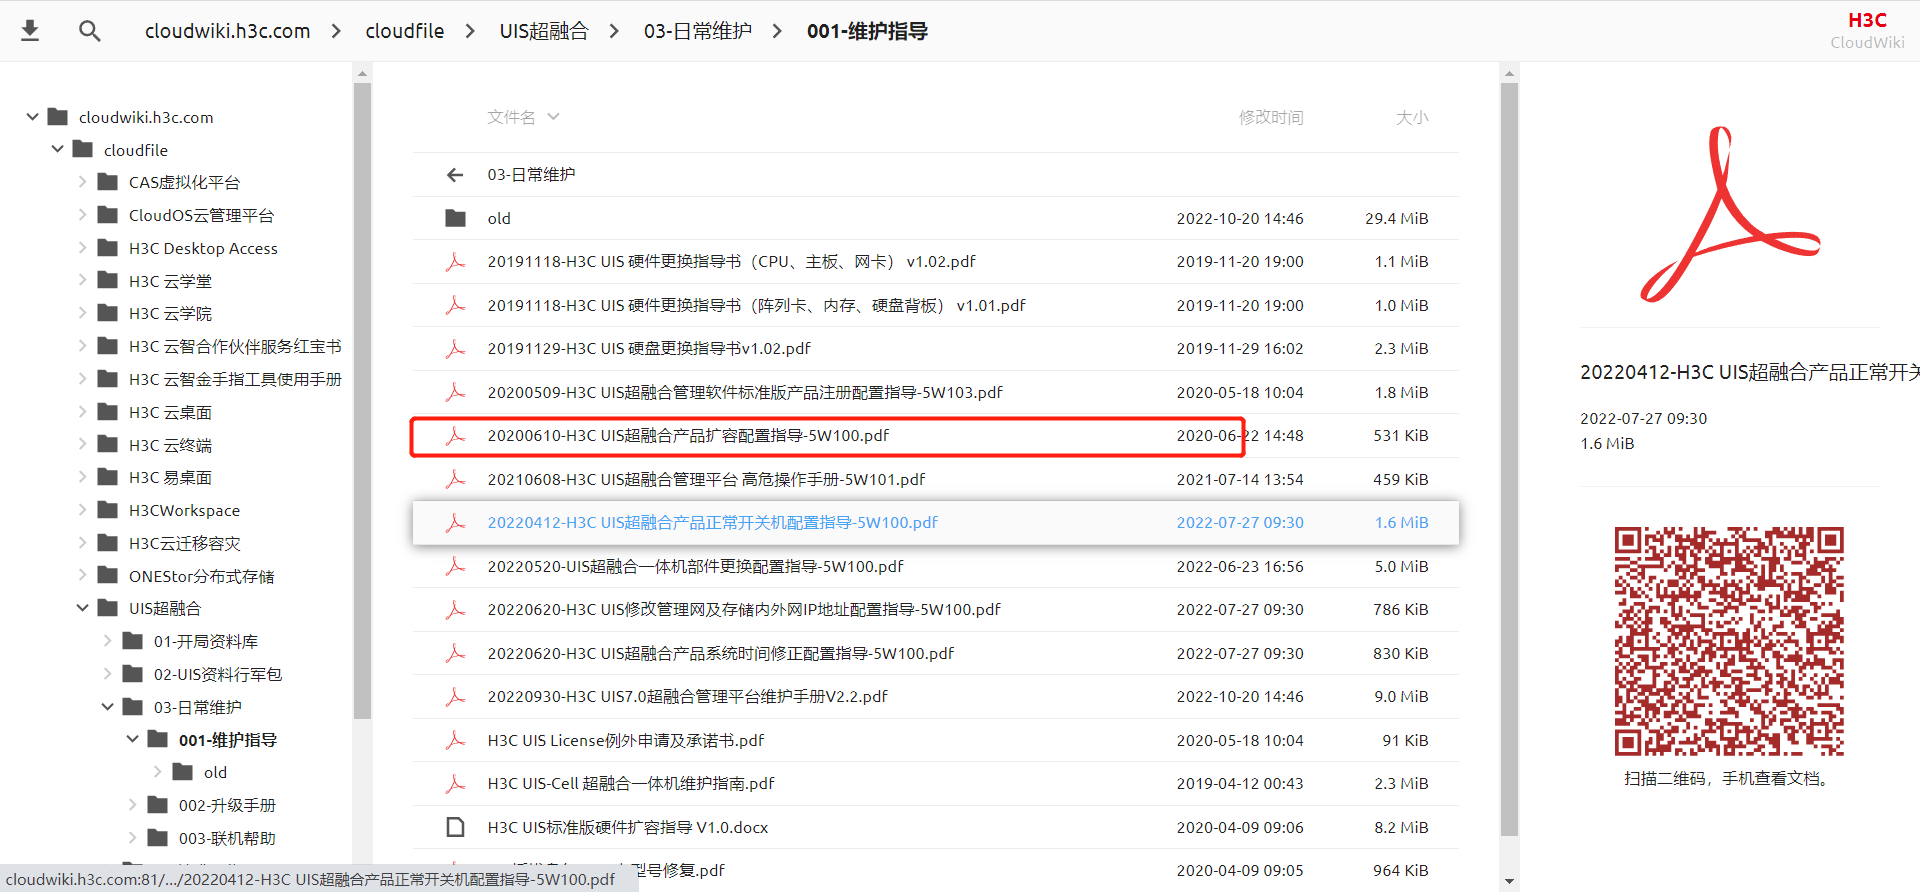The image size is (1920, 892).
Task: Click PDF icon of 20220620 系统时间修正配置指导
Action: tap(455, 653)
